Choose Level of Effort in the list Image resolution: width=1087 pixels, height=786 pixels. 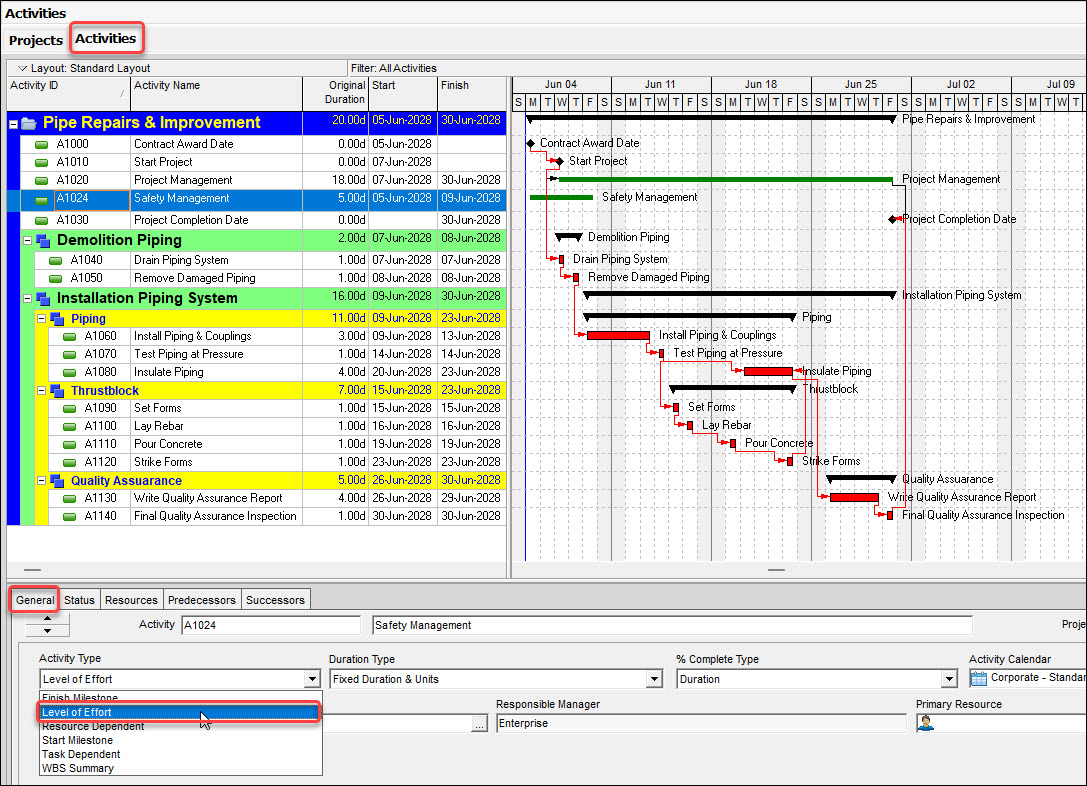(x=180, y=713)
